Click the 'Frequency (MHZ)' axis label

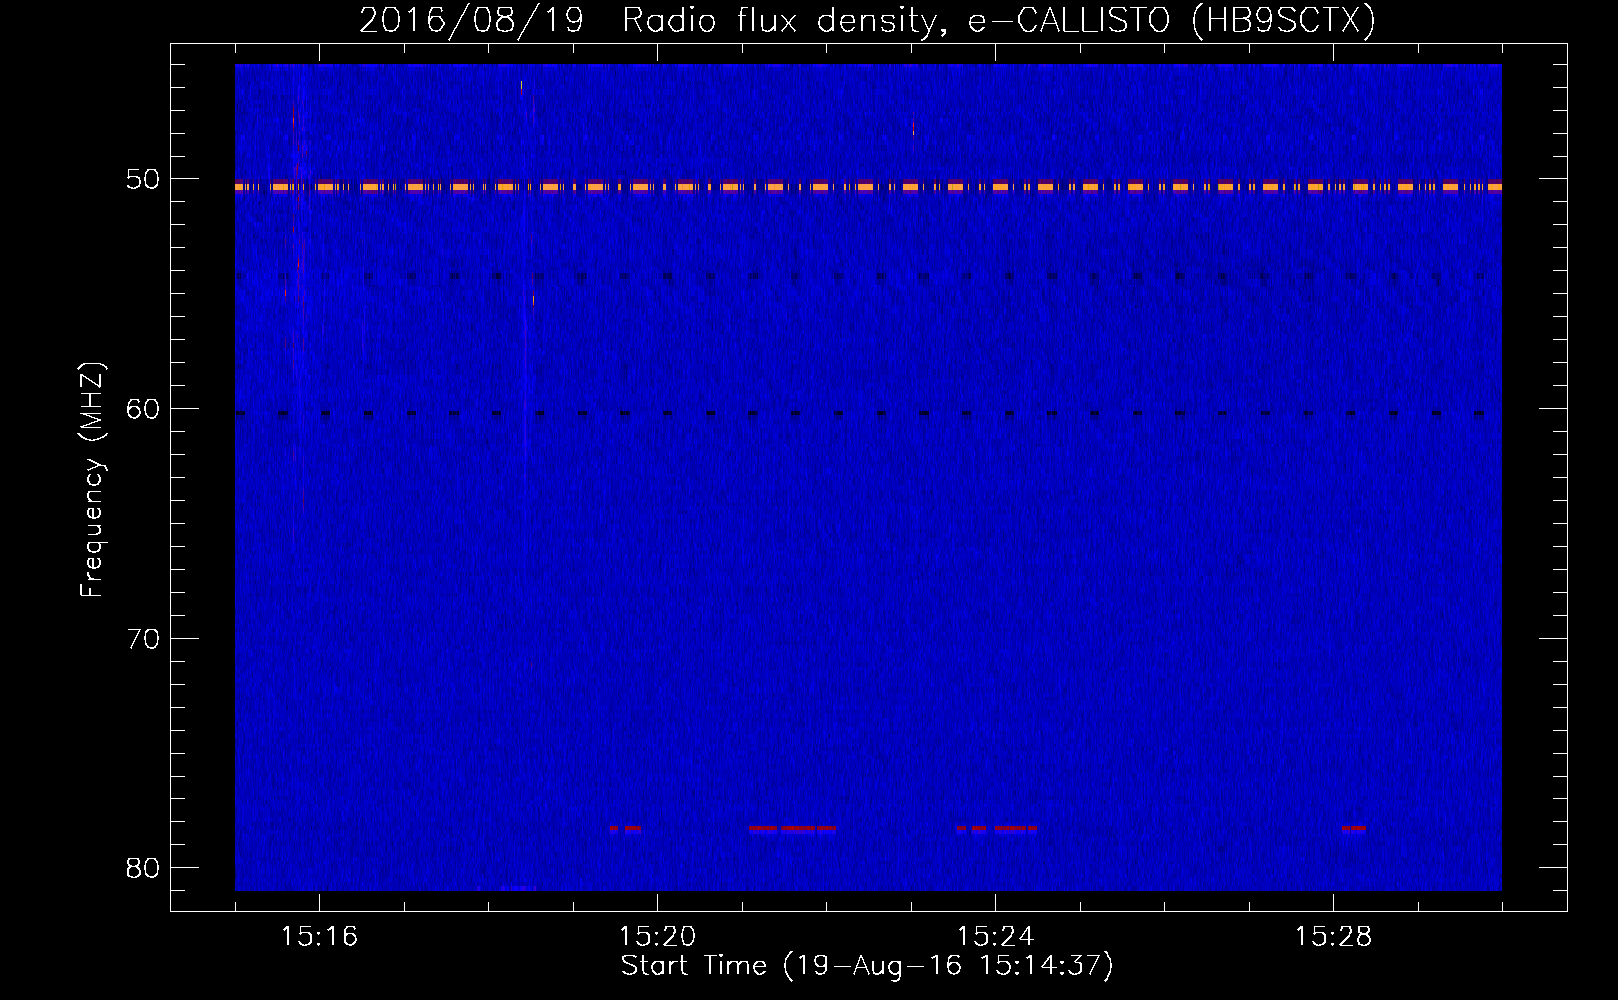[92, 479]
